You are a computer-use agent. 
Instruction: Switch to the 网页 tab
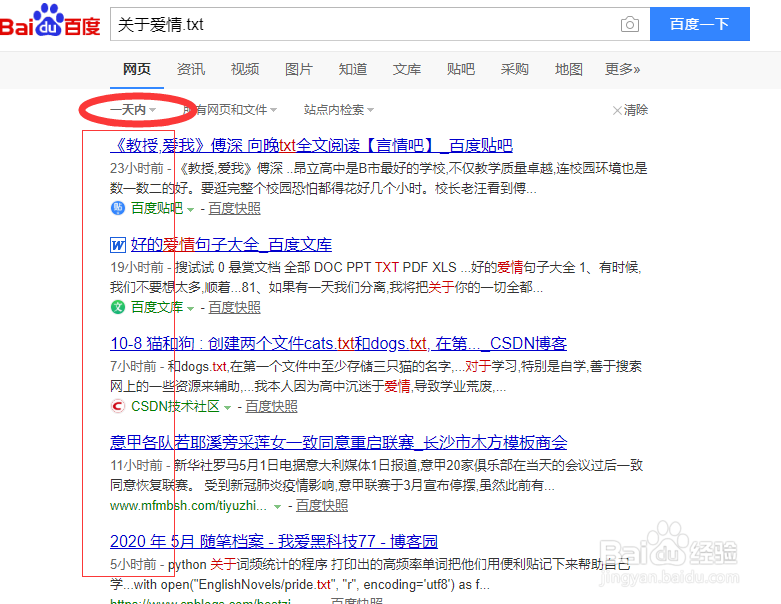(137, 69)
